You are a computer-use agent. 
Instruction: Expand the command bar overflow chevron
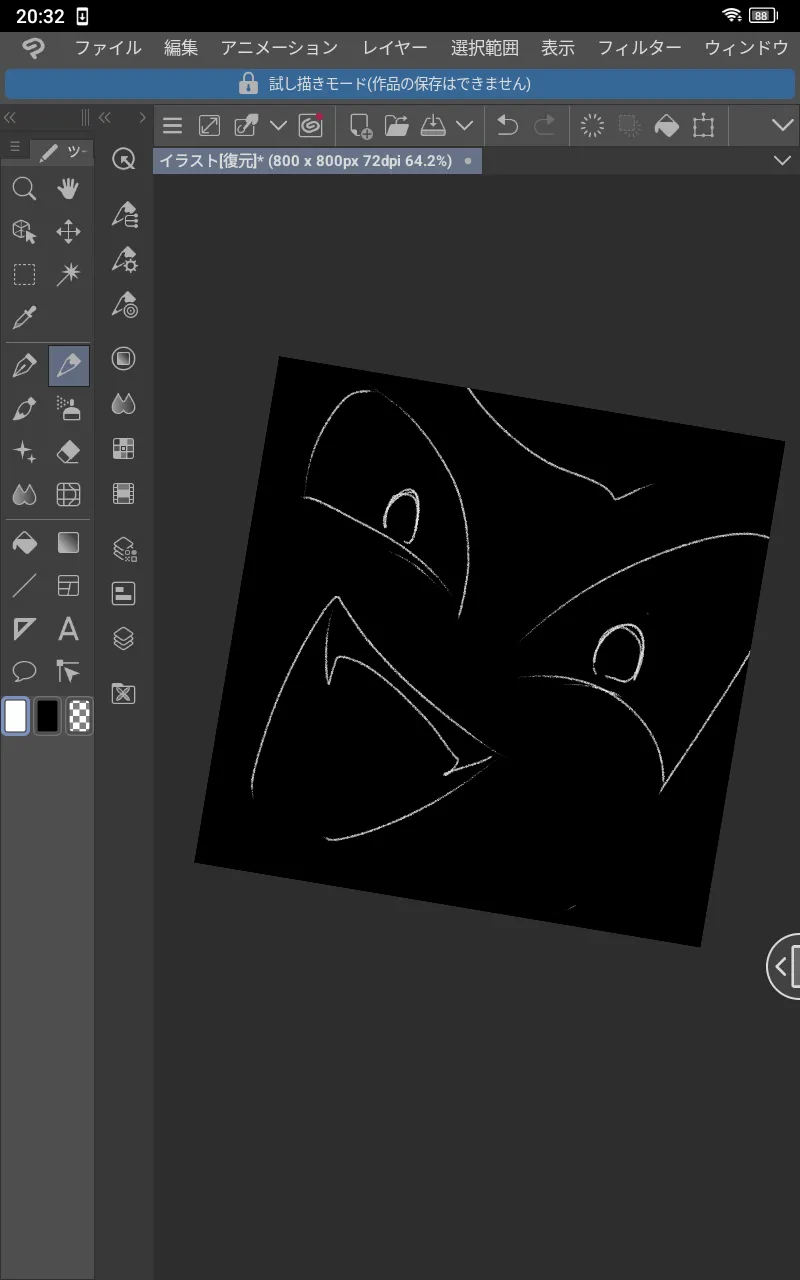[x=782, y=126]
